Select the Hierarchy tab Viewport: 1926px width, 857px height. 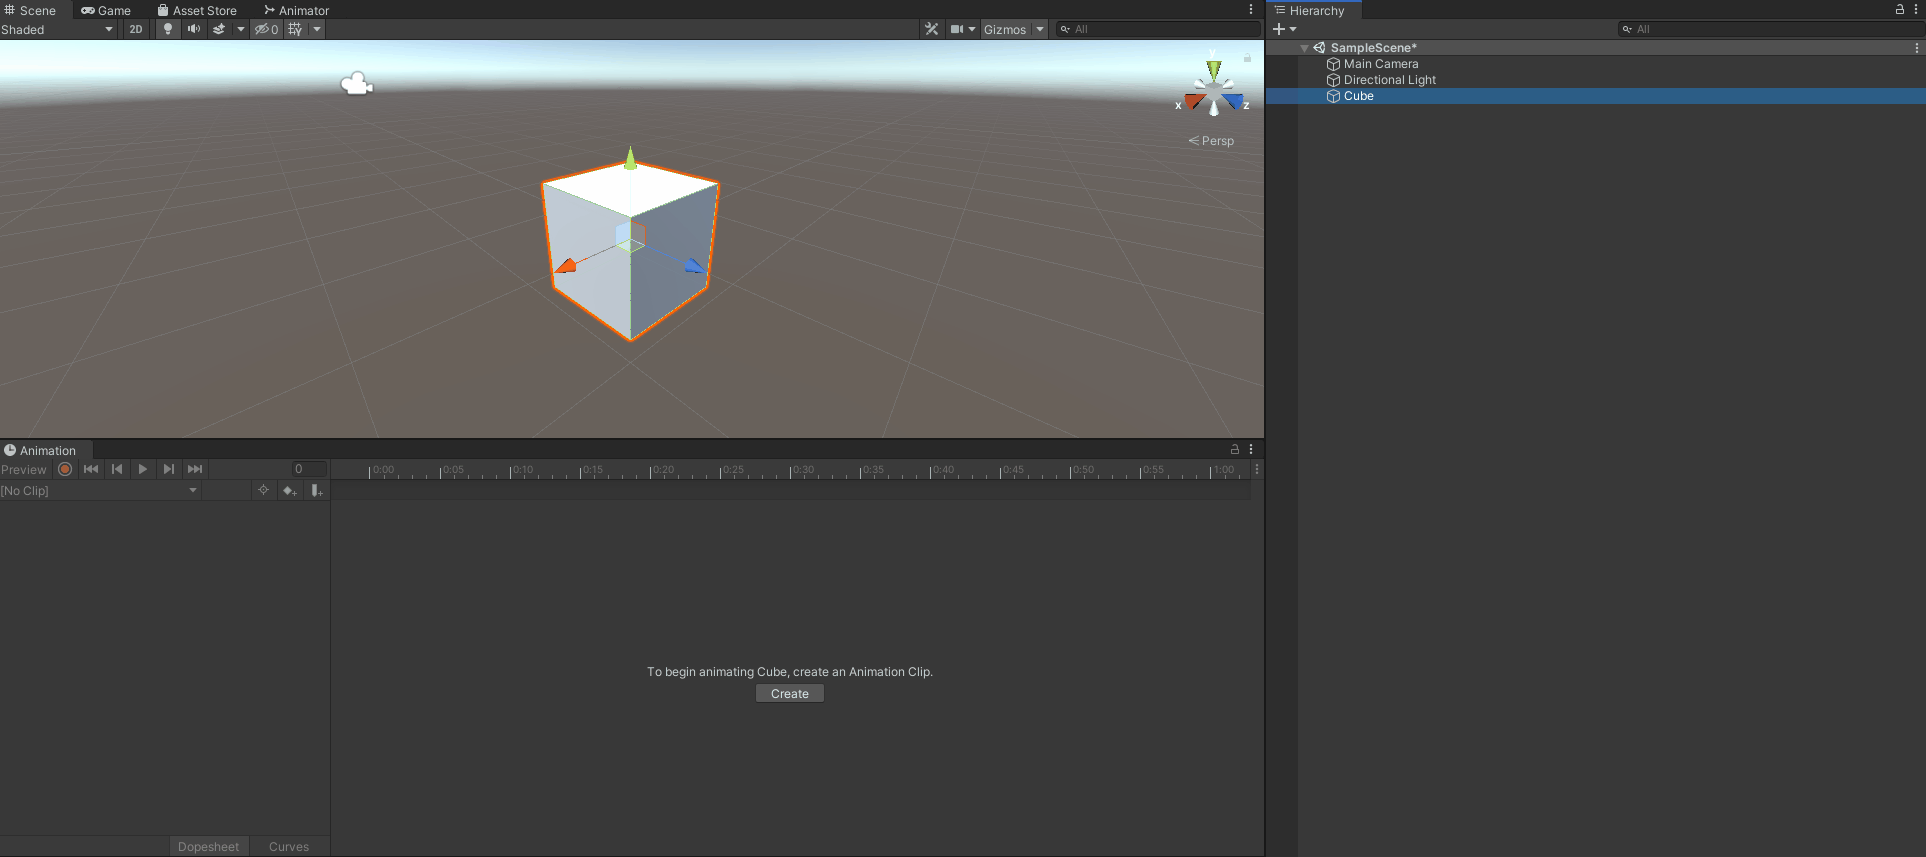(1309, 10)
